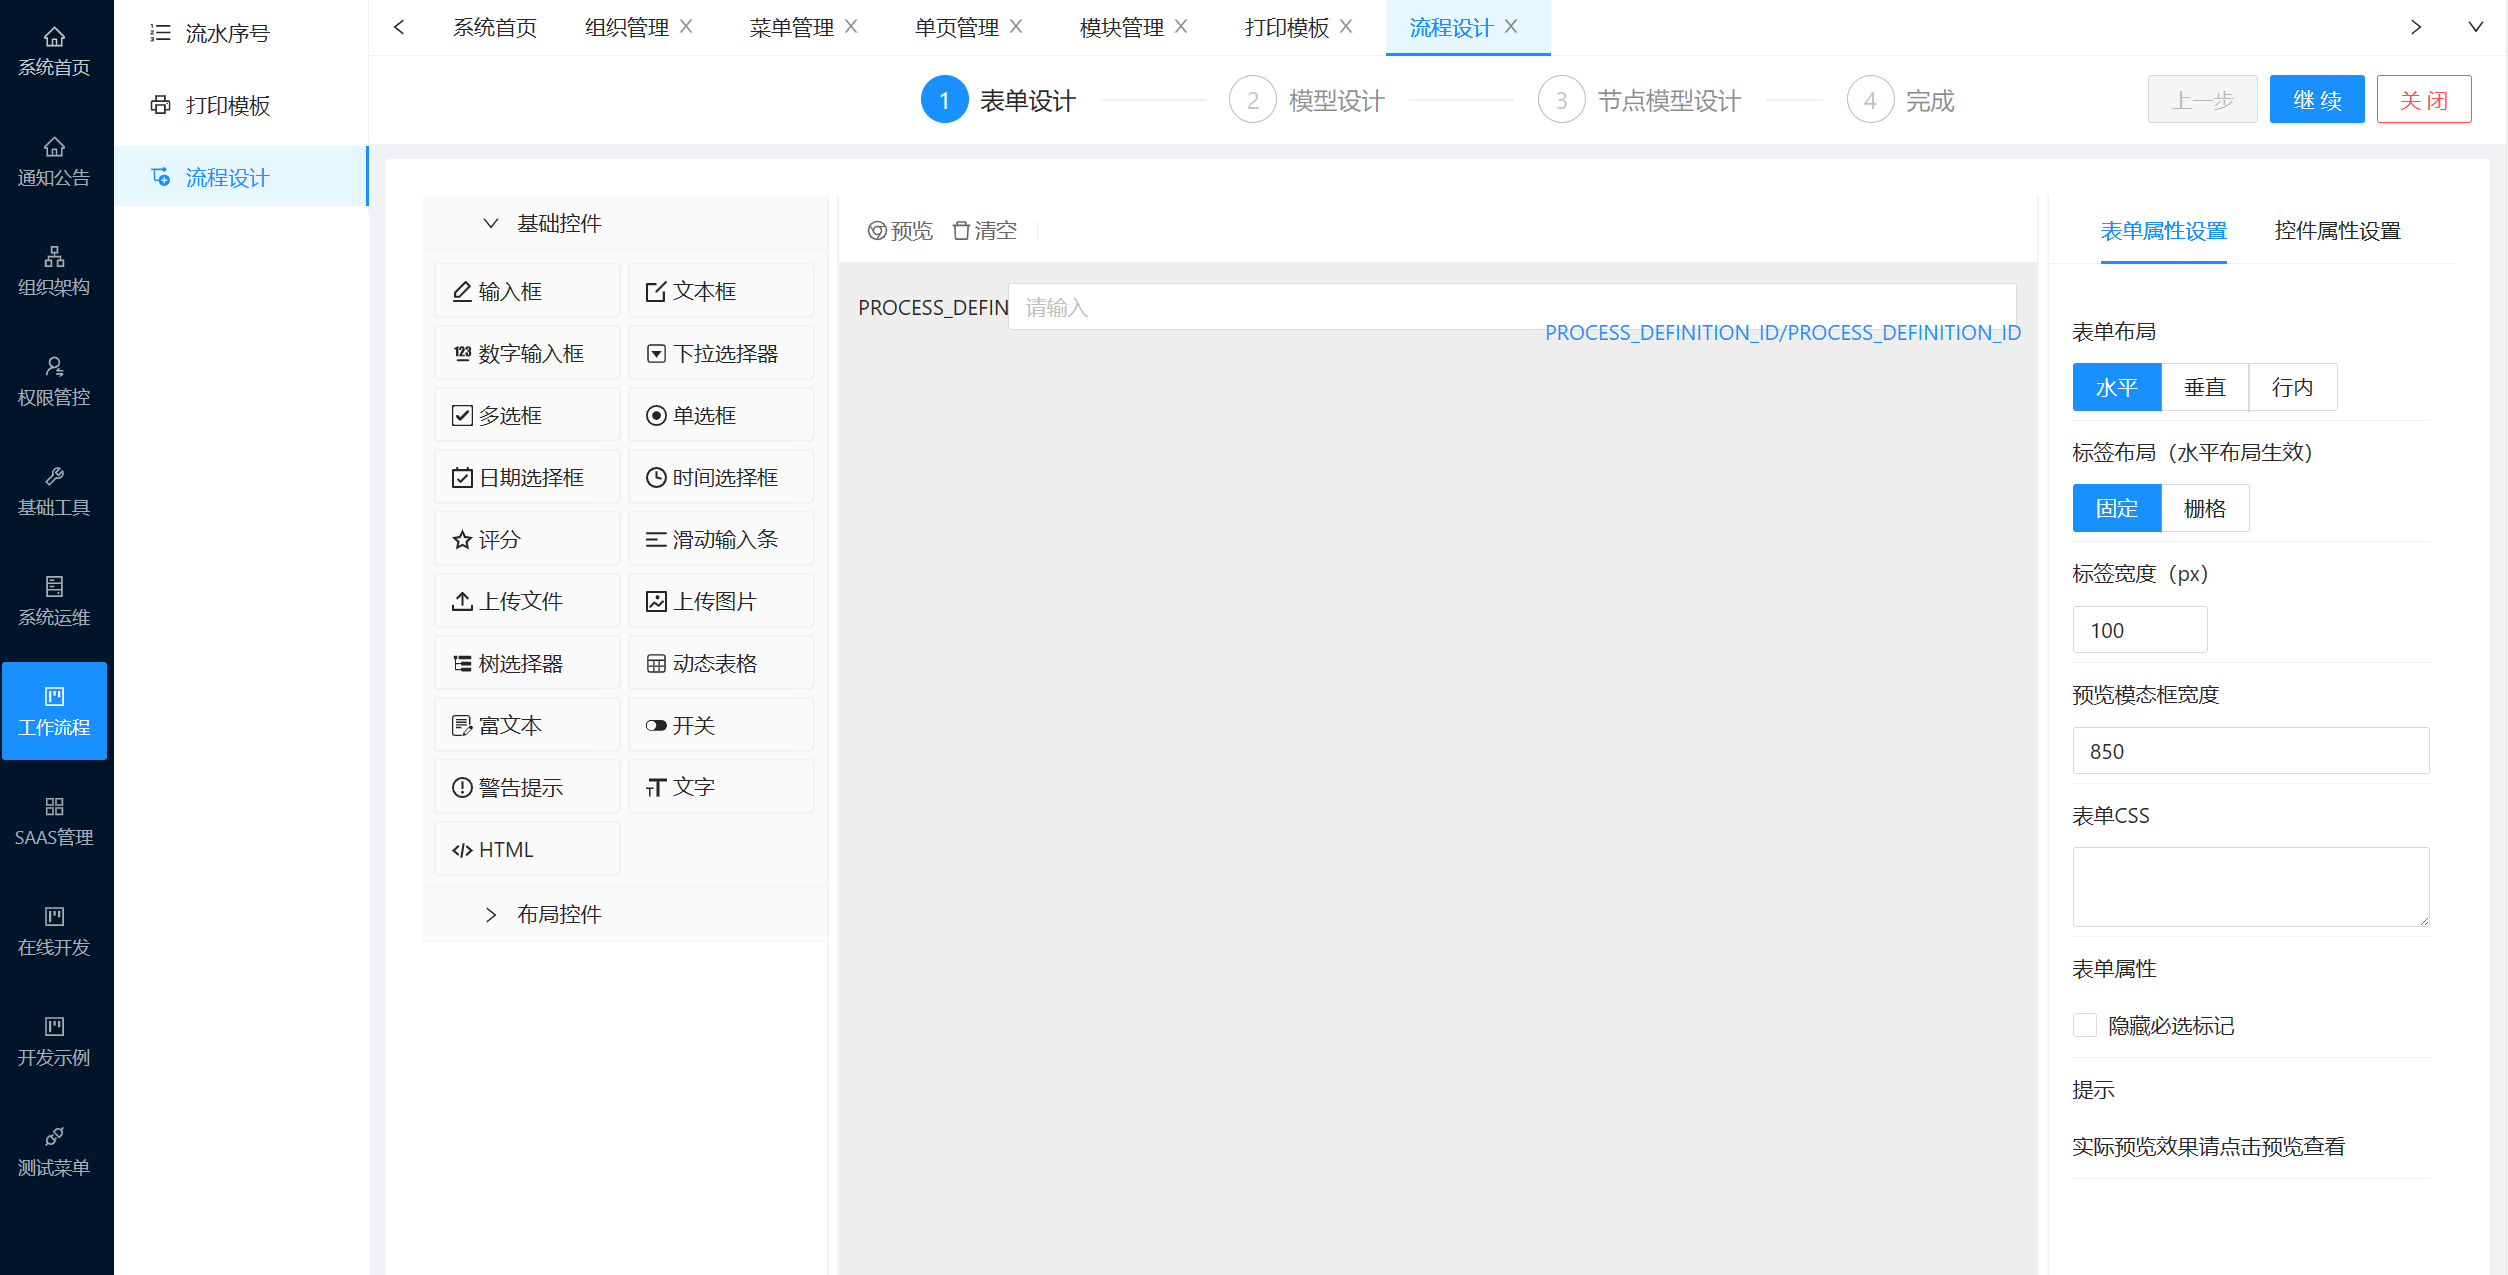Close the 单页管理 tab
This screenshot has height=1275, width=2508.
coord(1016,27)
